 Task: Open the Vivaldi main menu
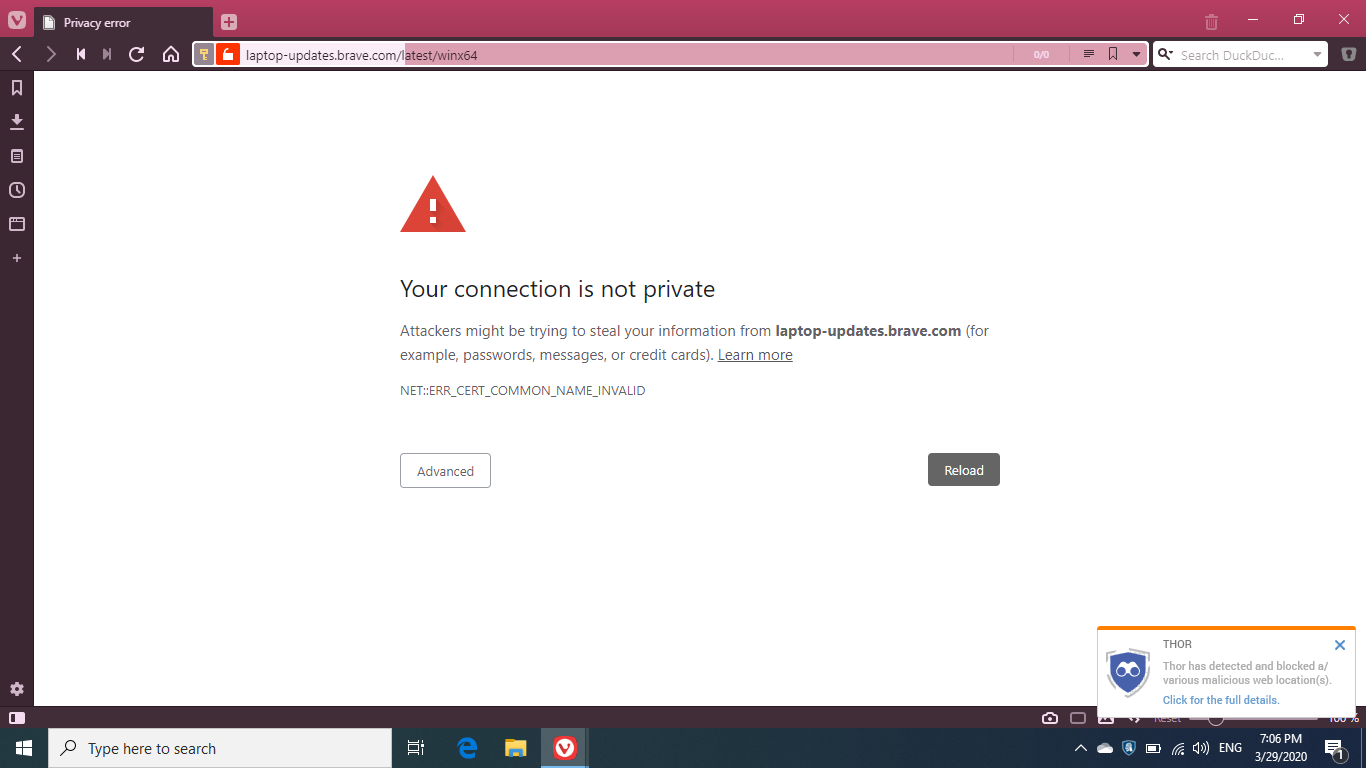16,21
